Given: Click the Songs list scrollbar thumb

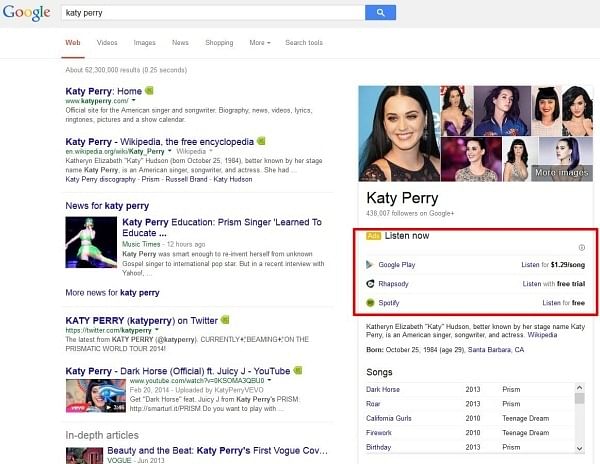Looking at the screenshot, I should tap(580, 398).
